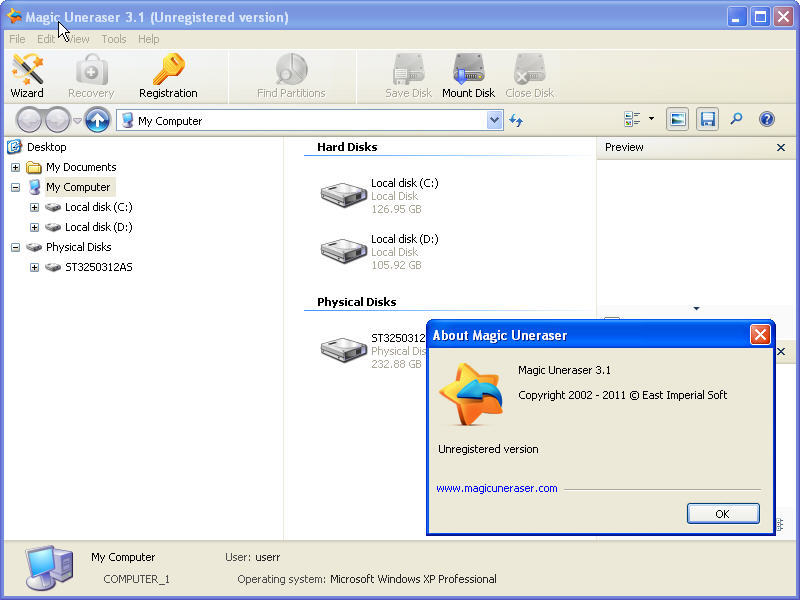Select Local disk (D:) in tree
The width and height of the screenshot is (800, 600).
click(x=98, y=227)
